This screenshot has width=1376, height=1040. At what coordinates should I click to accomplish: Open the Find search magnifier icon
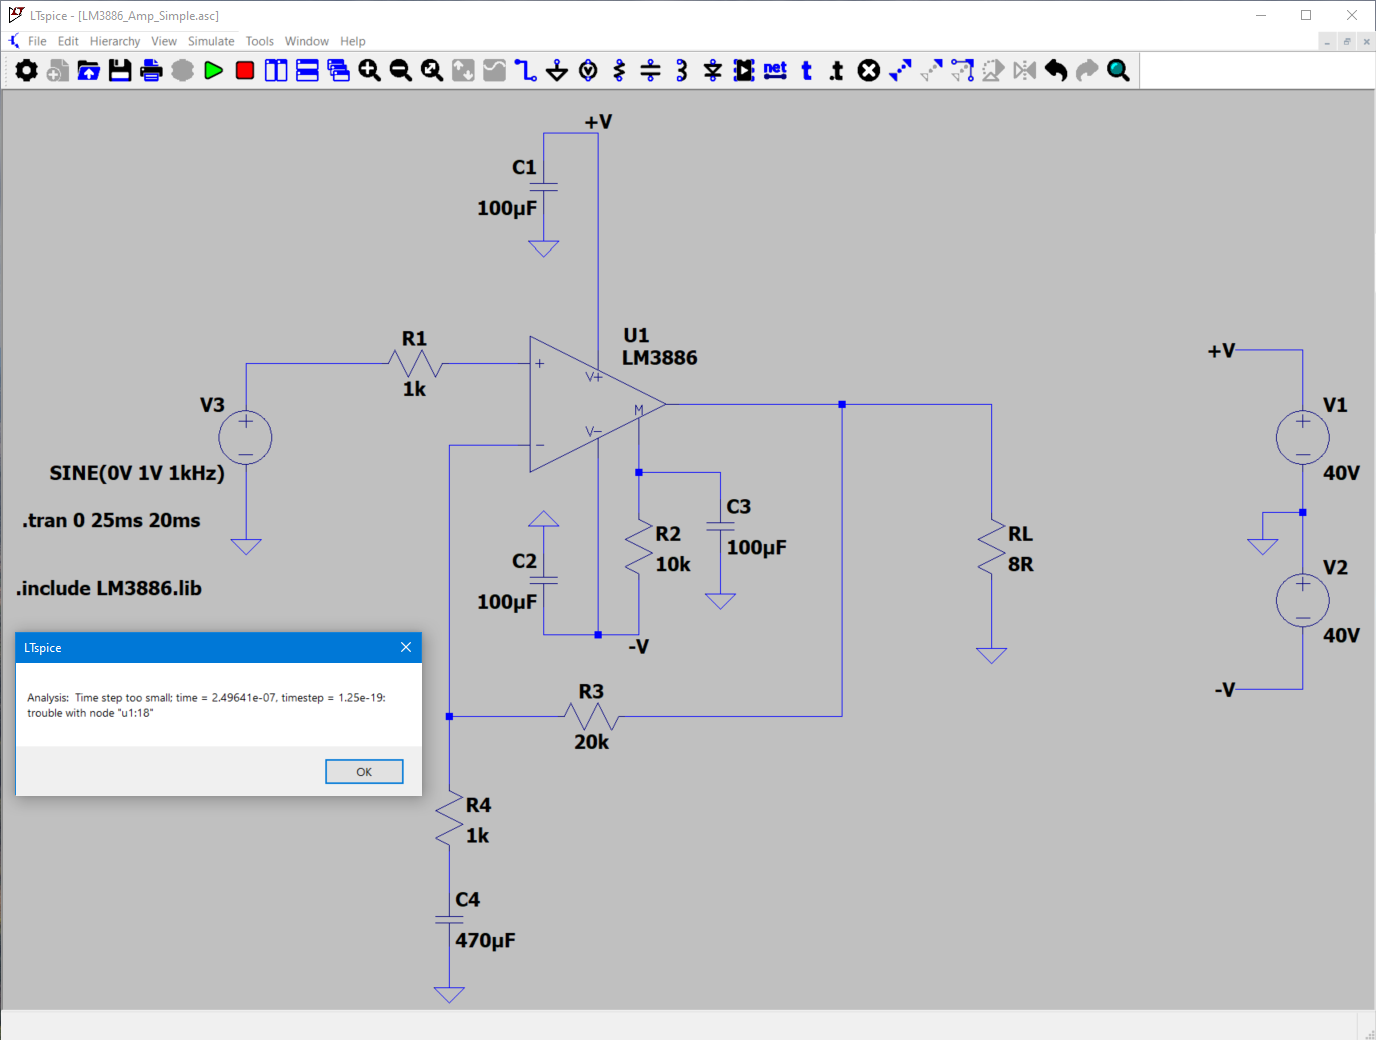1118,70
